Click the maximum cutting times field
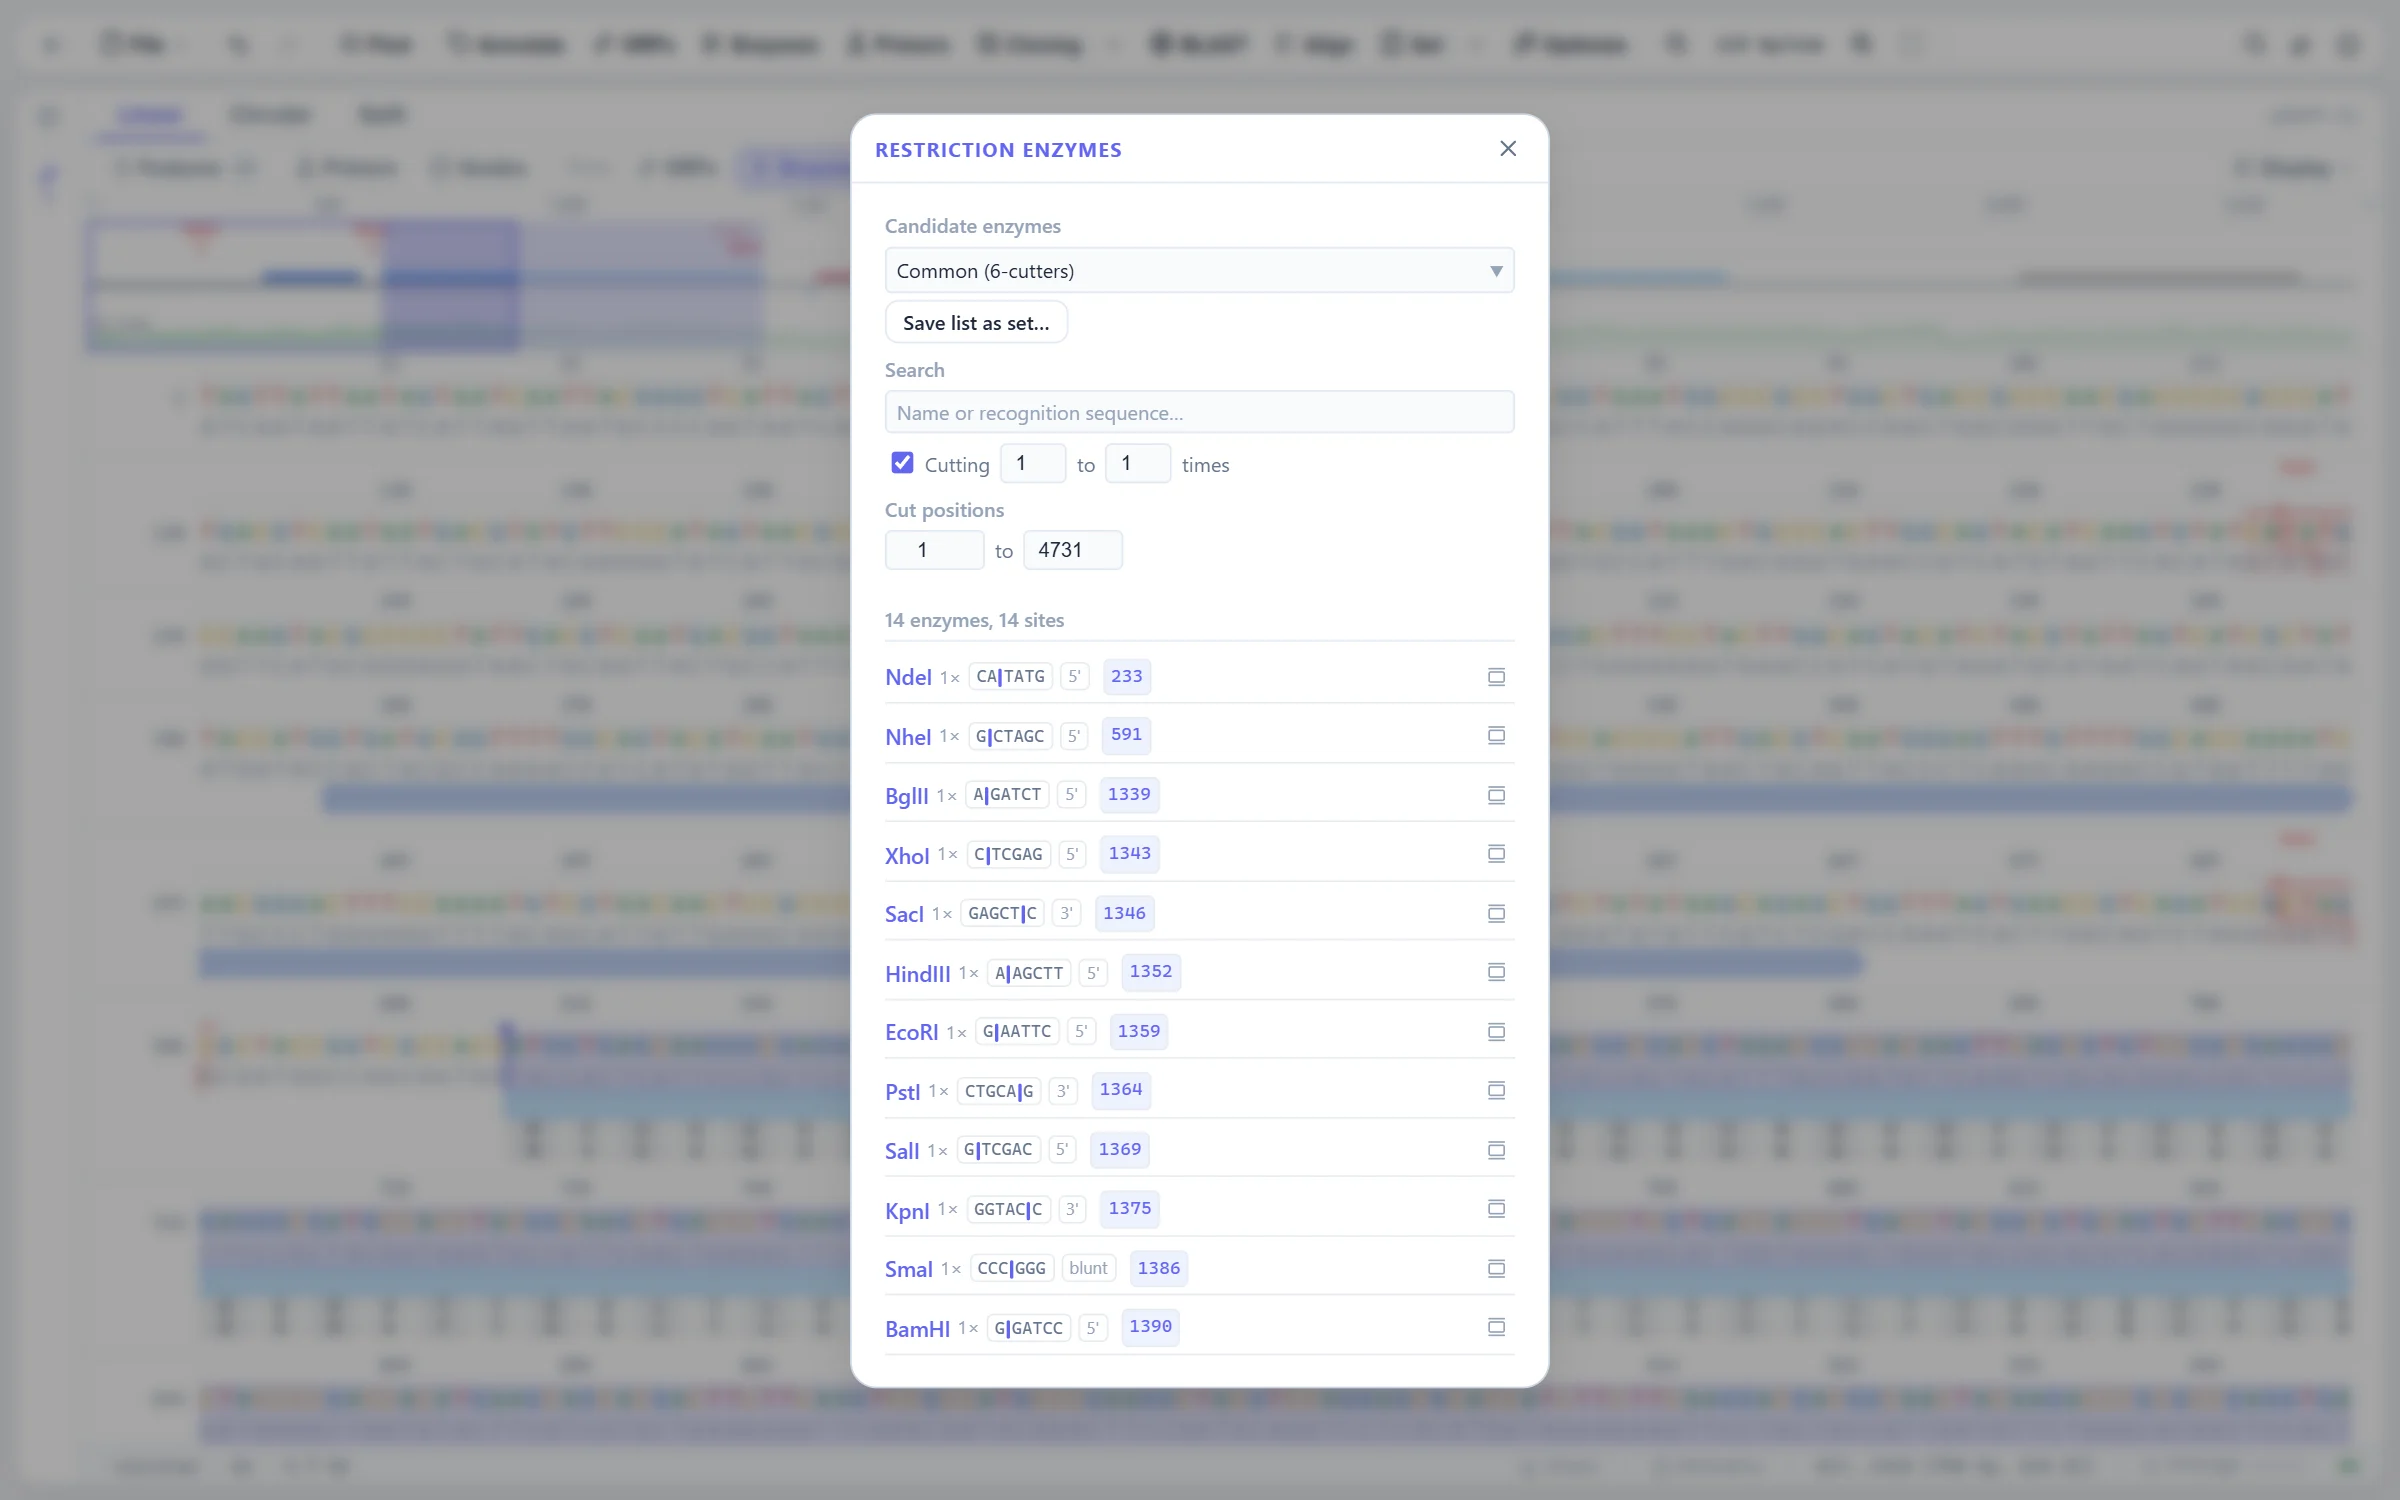 pyautogui.click(x=1137, y=463)
